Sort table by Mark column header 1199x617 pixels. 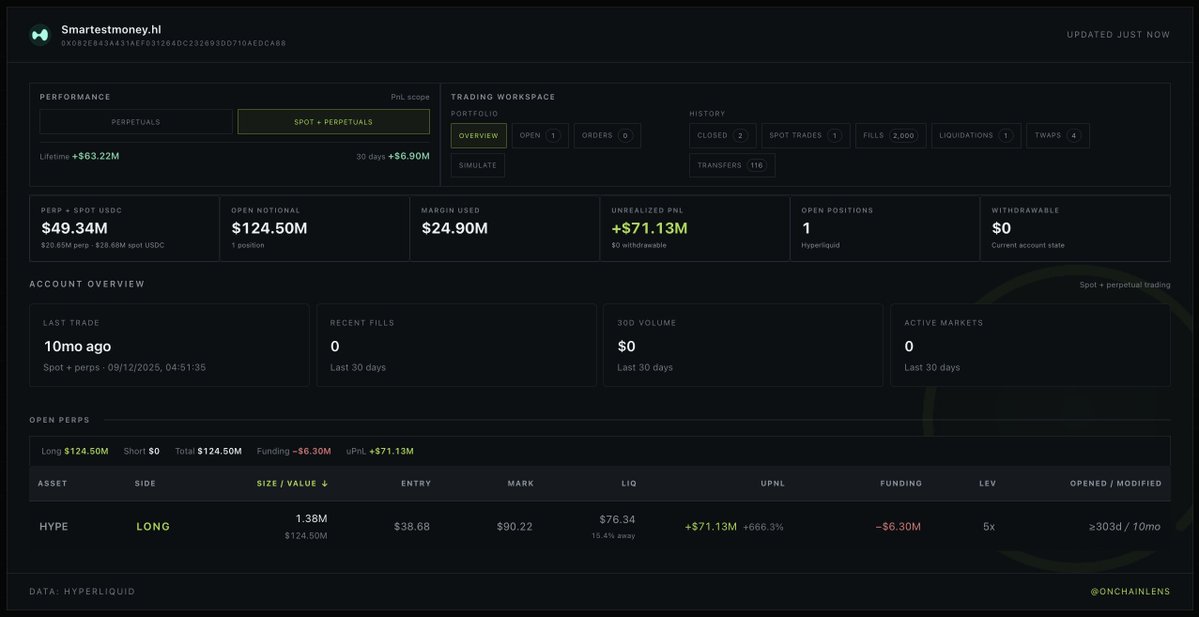(x=521, y=483)
